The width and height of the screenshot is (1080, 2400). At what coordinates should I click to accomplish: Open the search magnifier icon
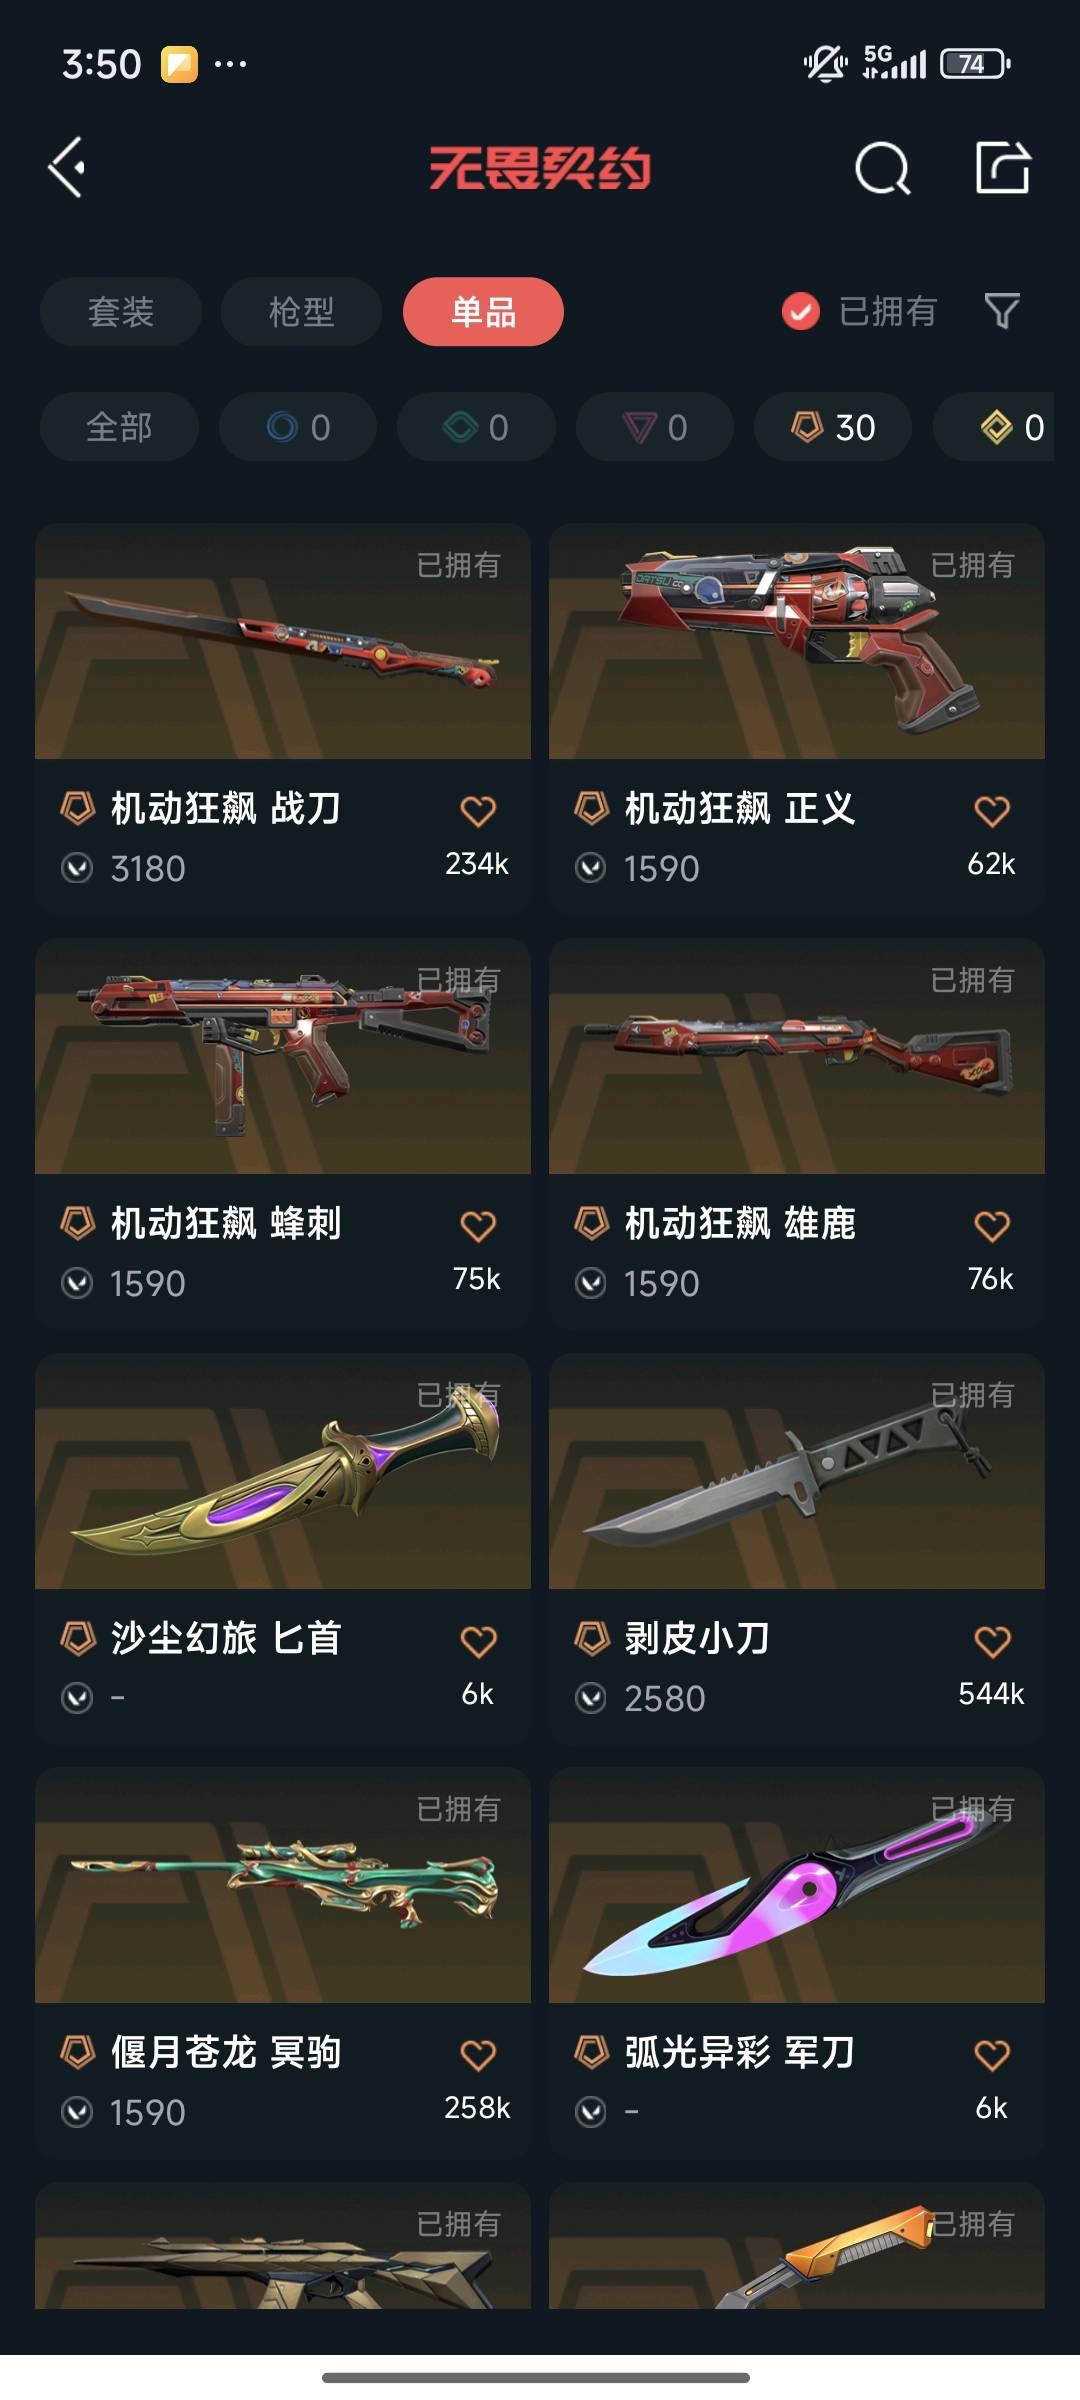882,168
